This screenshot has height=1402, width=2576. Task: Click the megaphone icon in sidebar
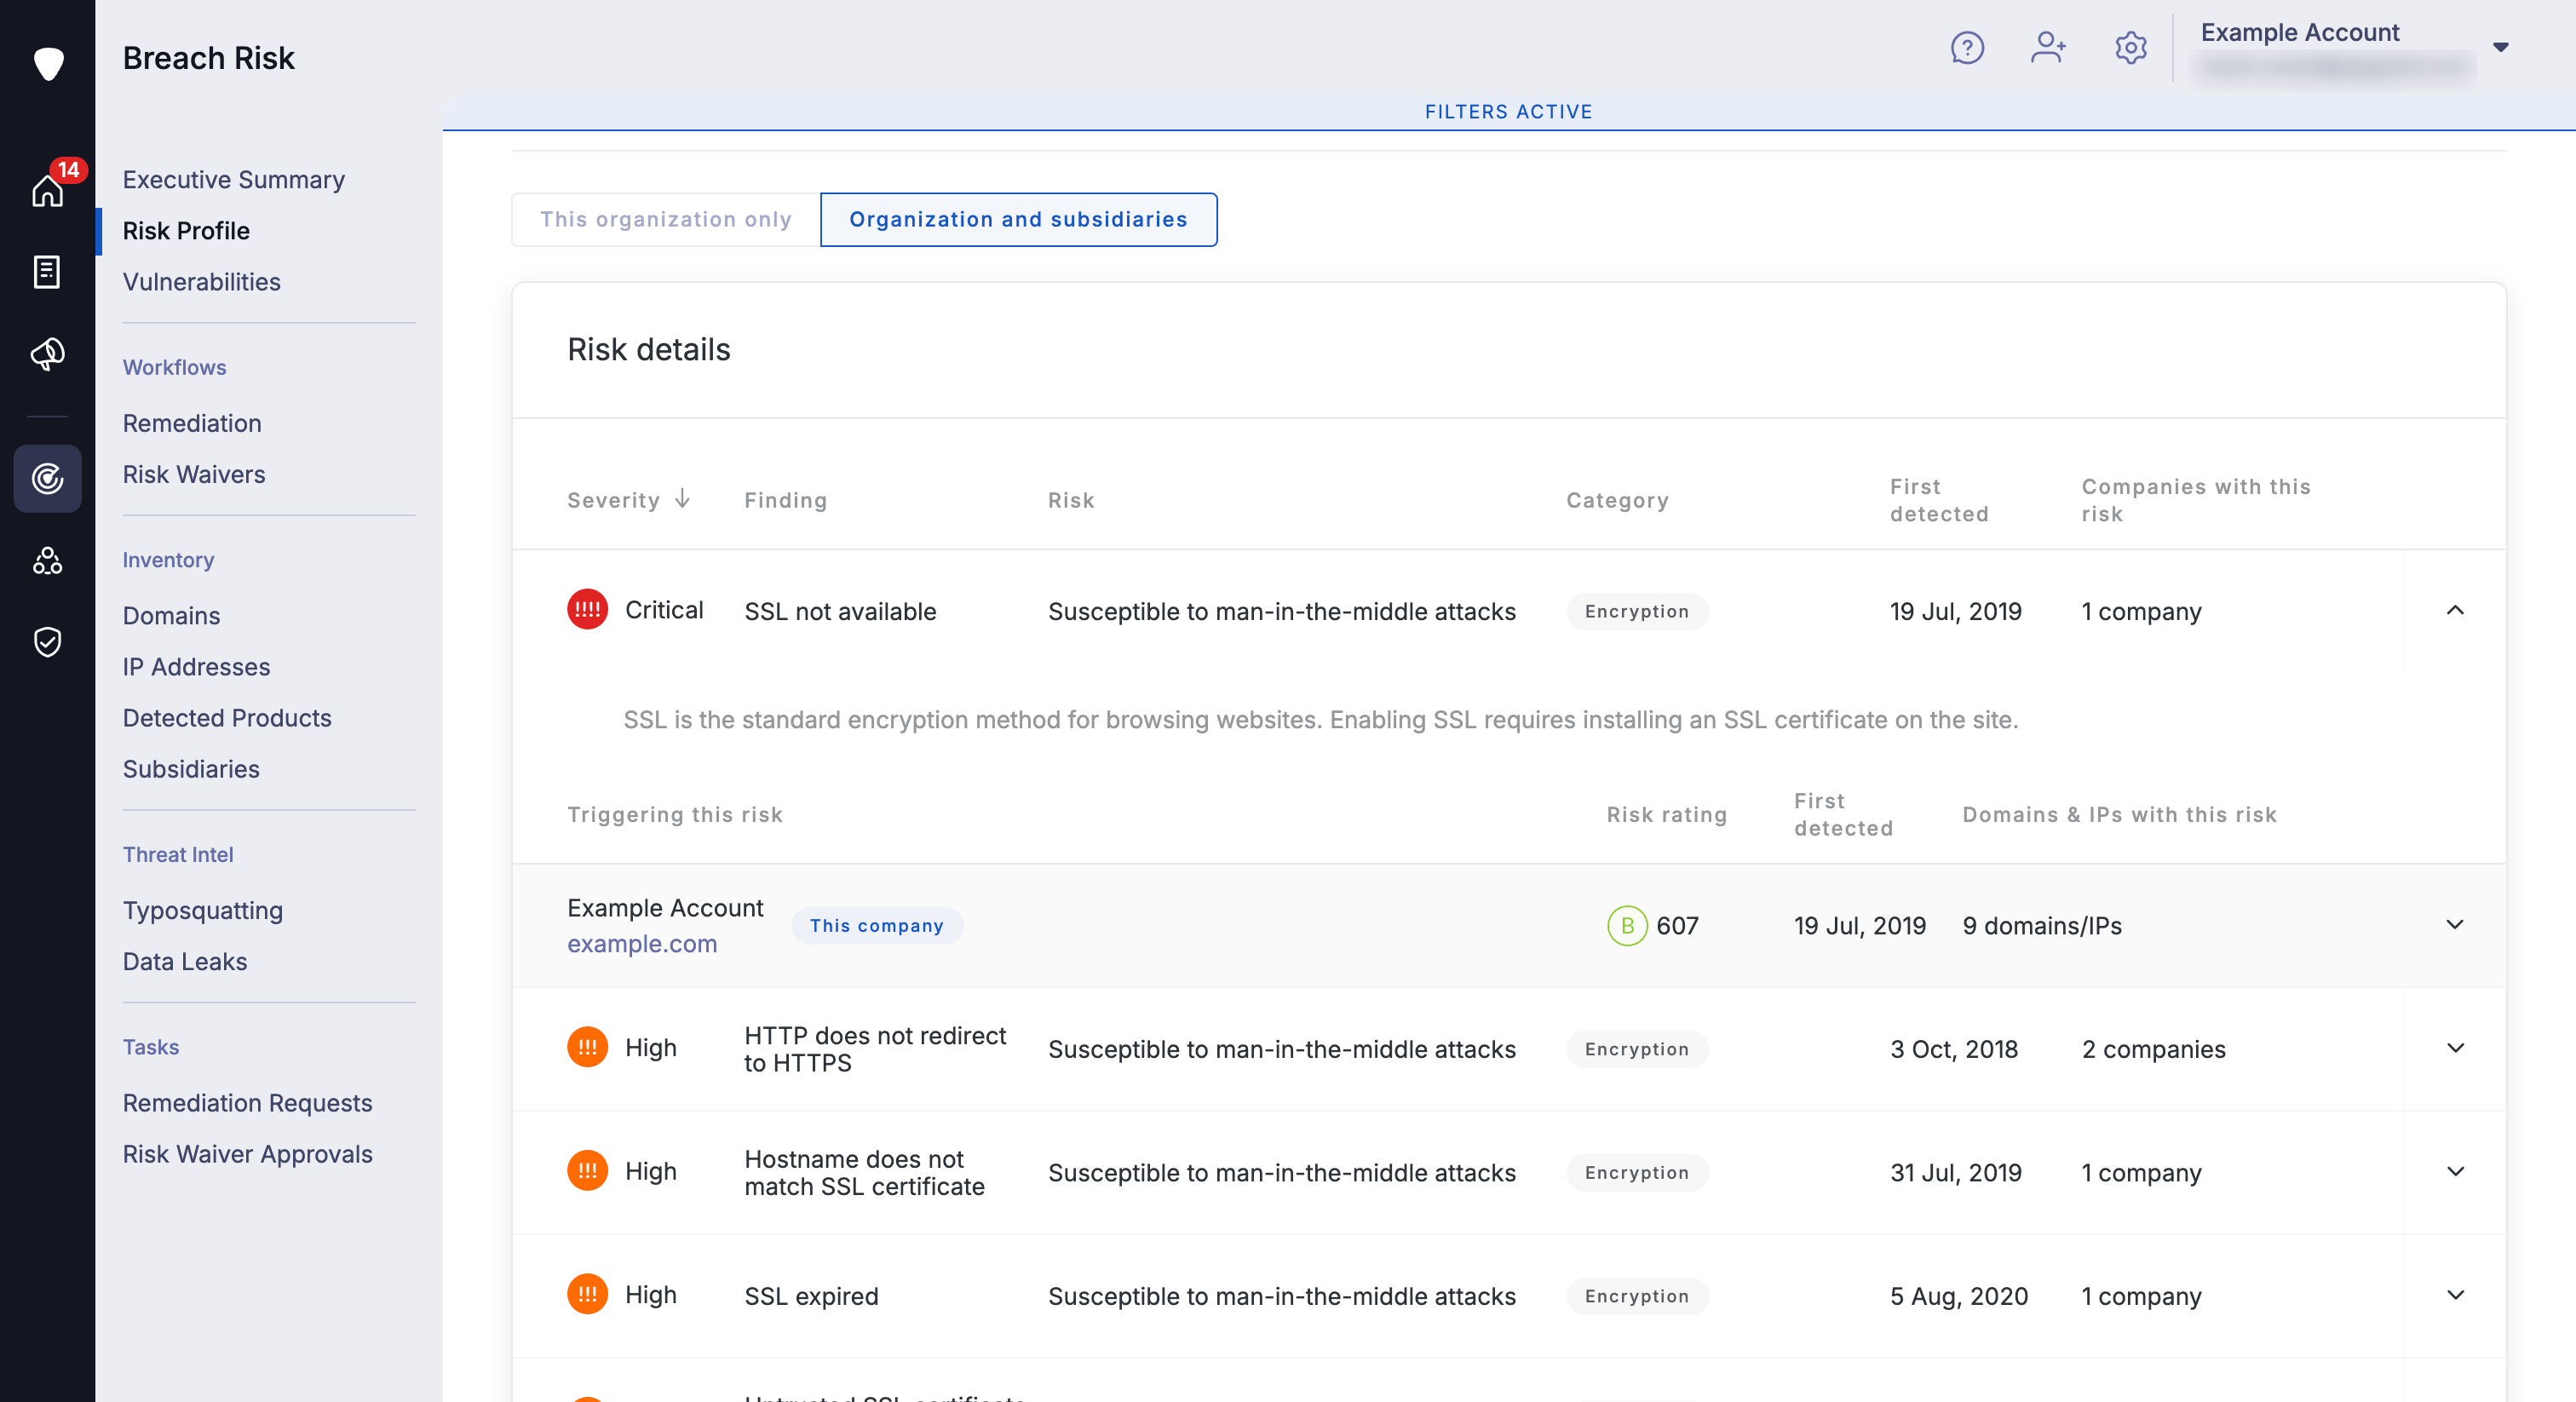[48, 354]
